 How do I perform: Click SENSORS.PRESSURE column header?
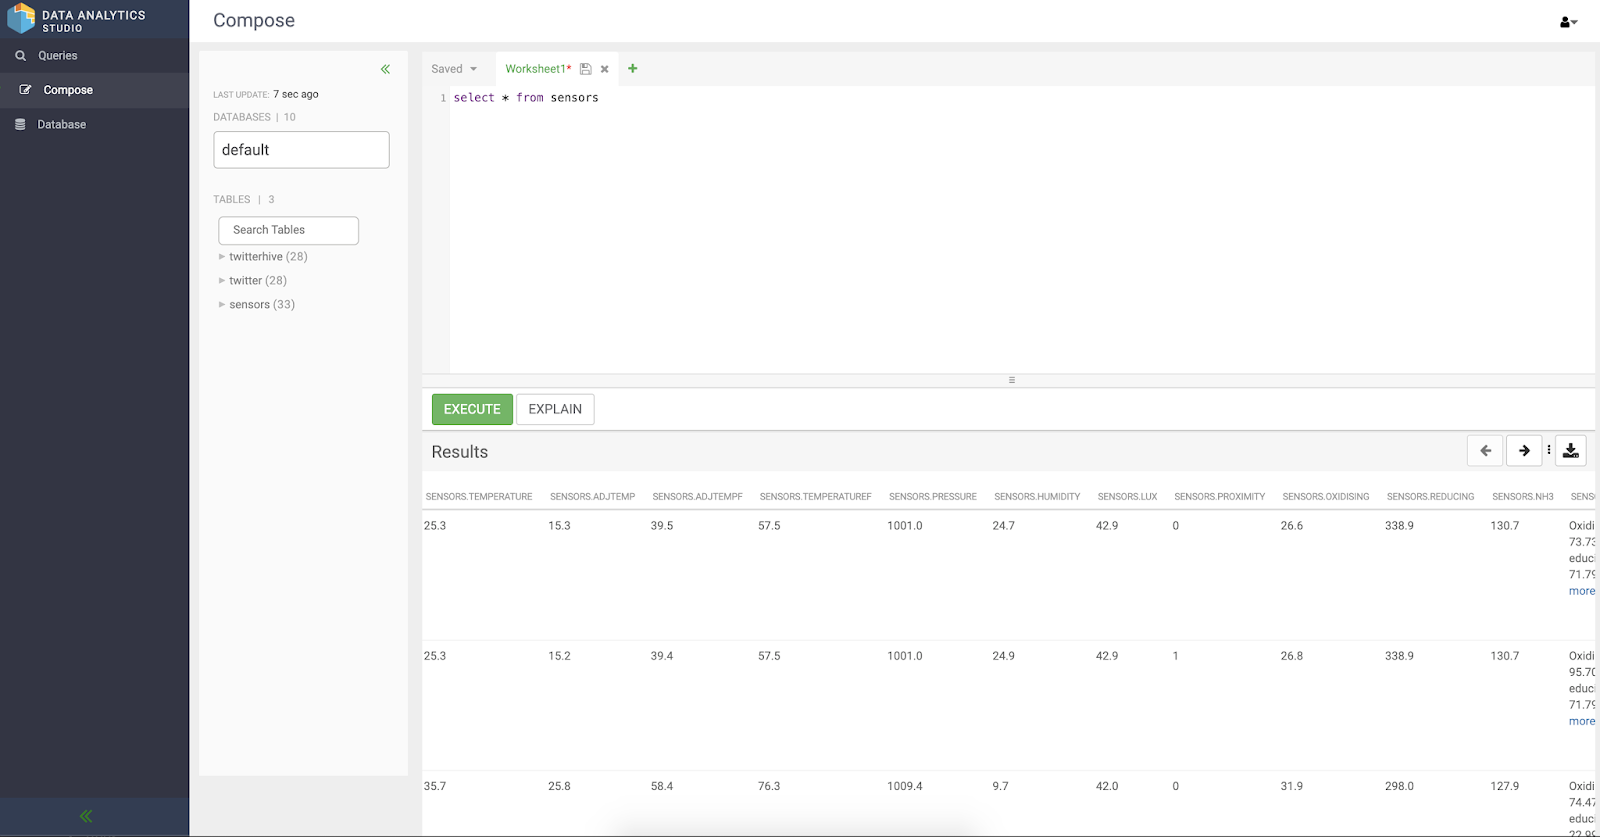pos(932,497)
